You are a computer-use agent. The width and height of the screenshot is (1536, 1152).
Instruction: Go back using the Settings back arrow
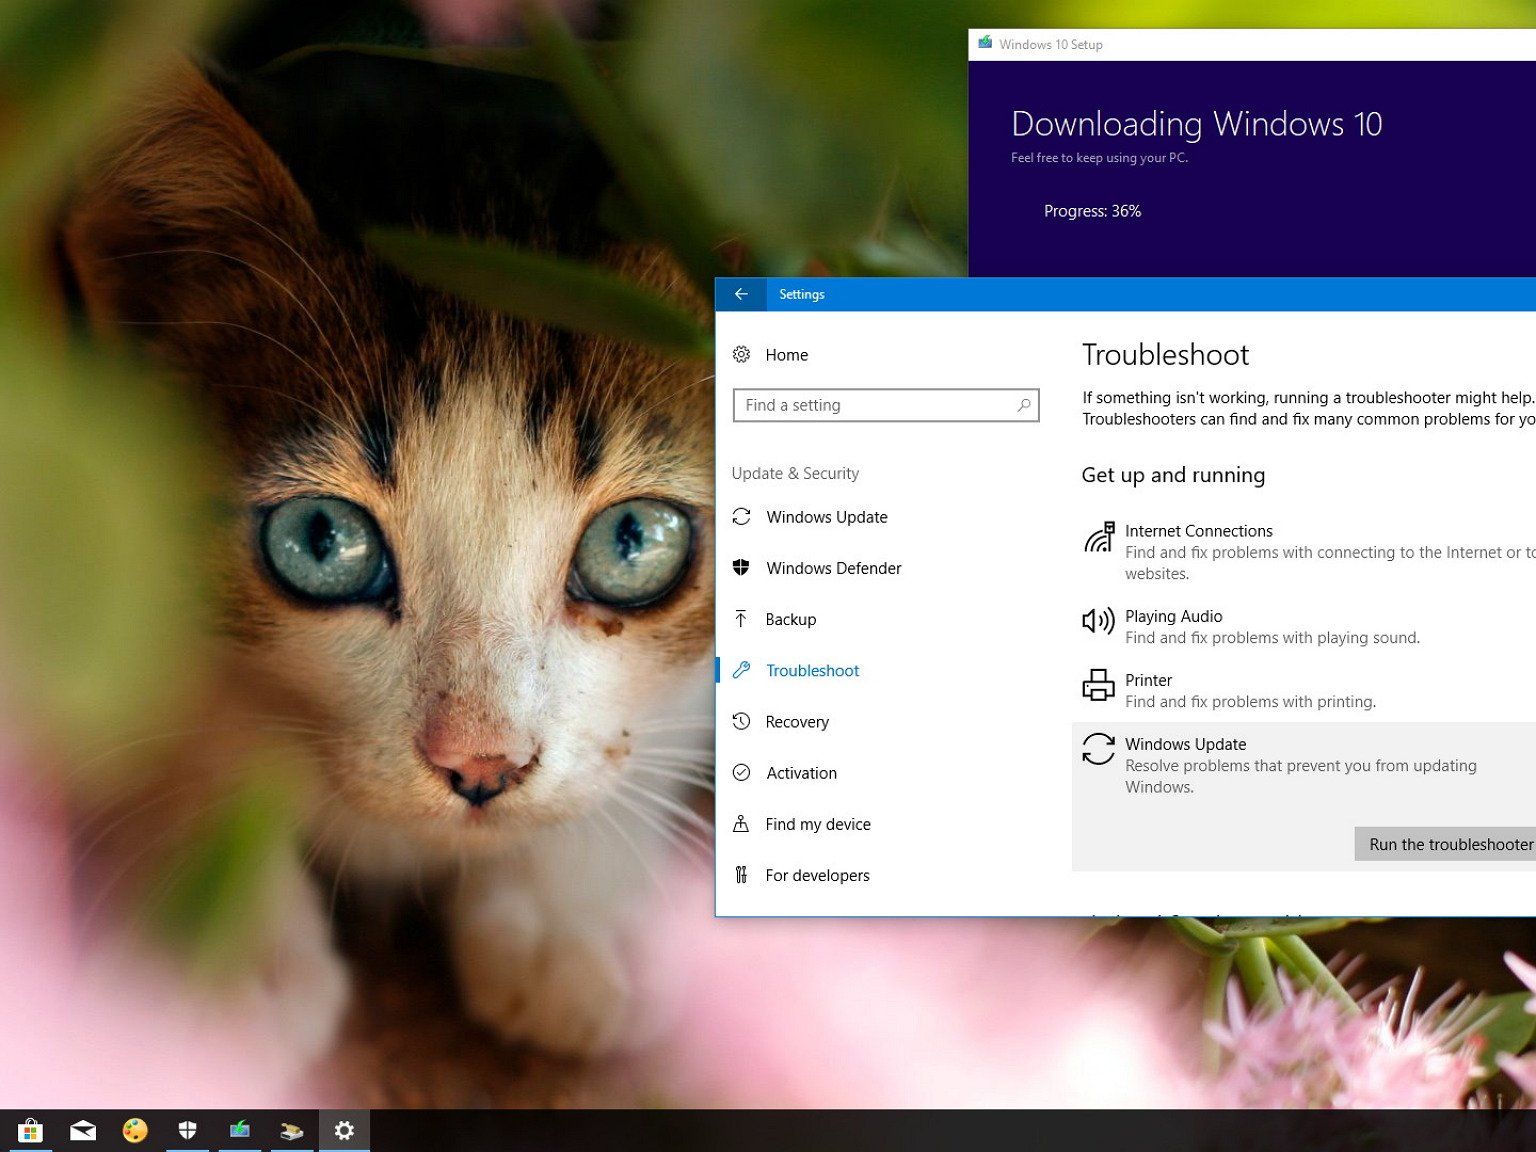tap(741, 294)
